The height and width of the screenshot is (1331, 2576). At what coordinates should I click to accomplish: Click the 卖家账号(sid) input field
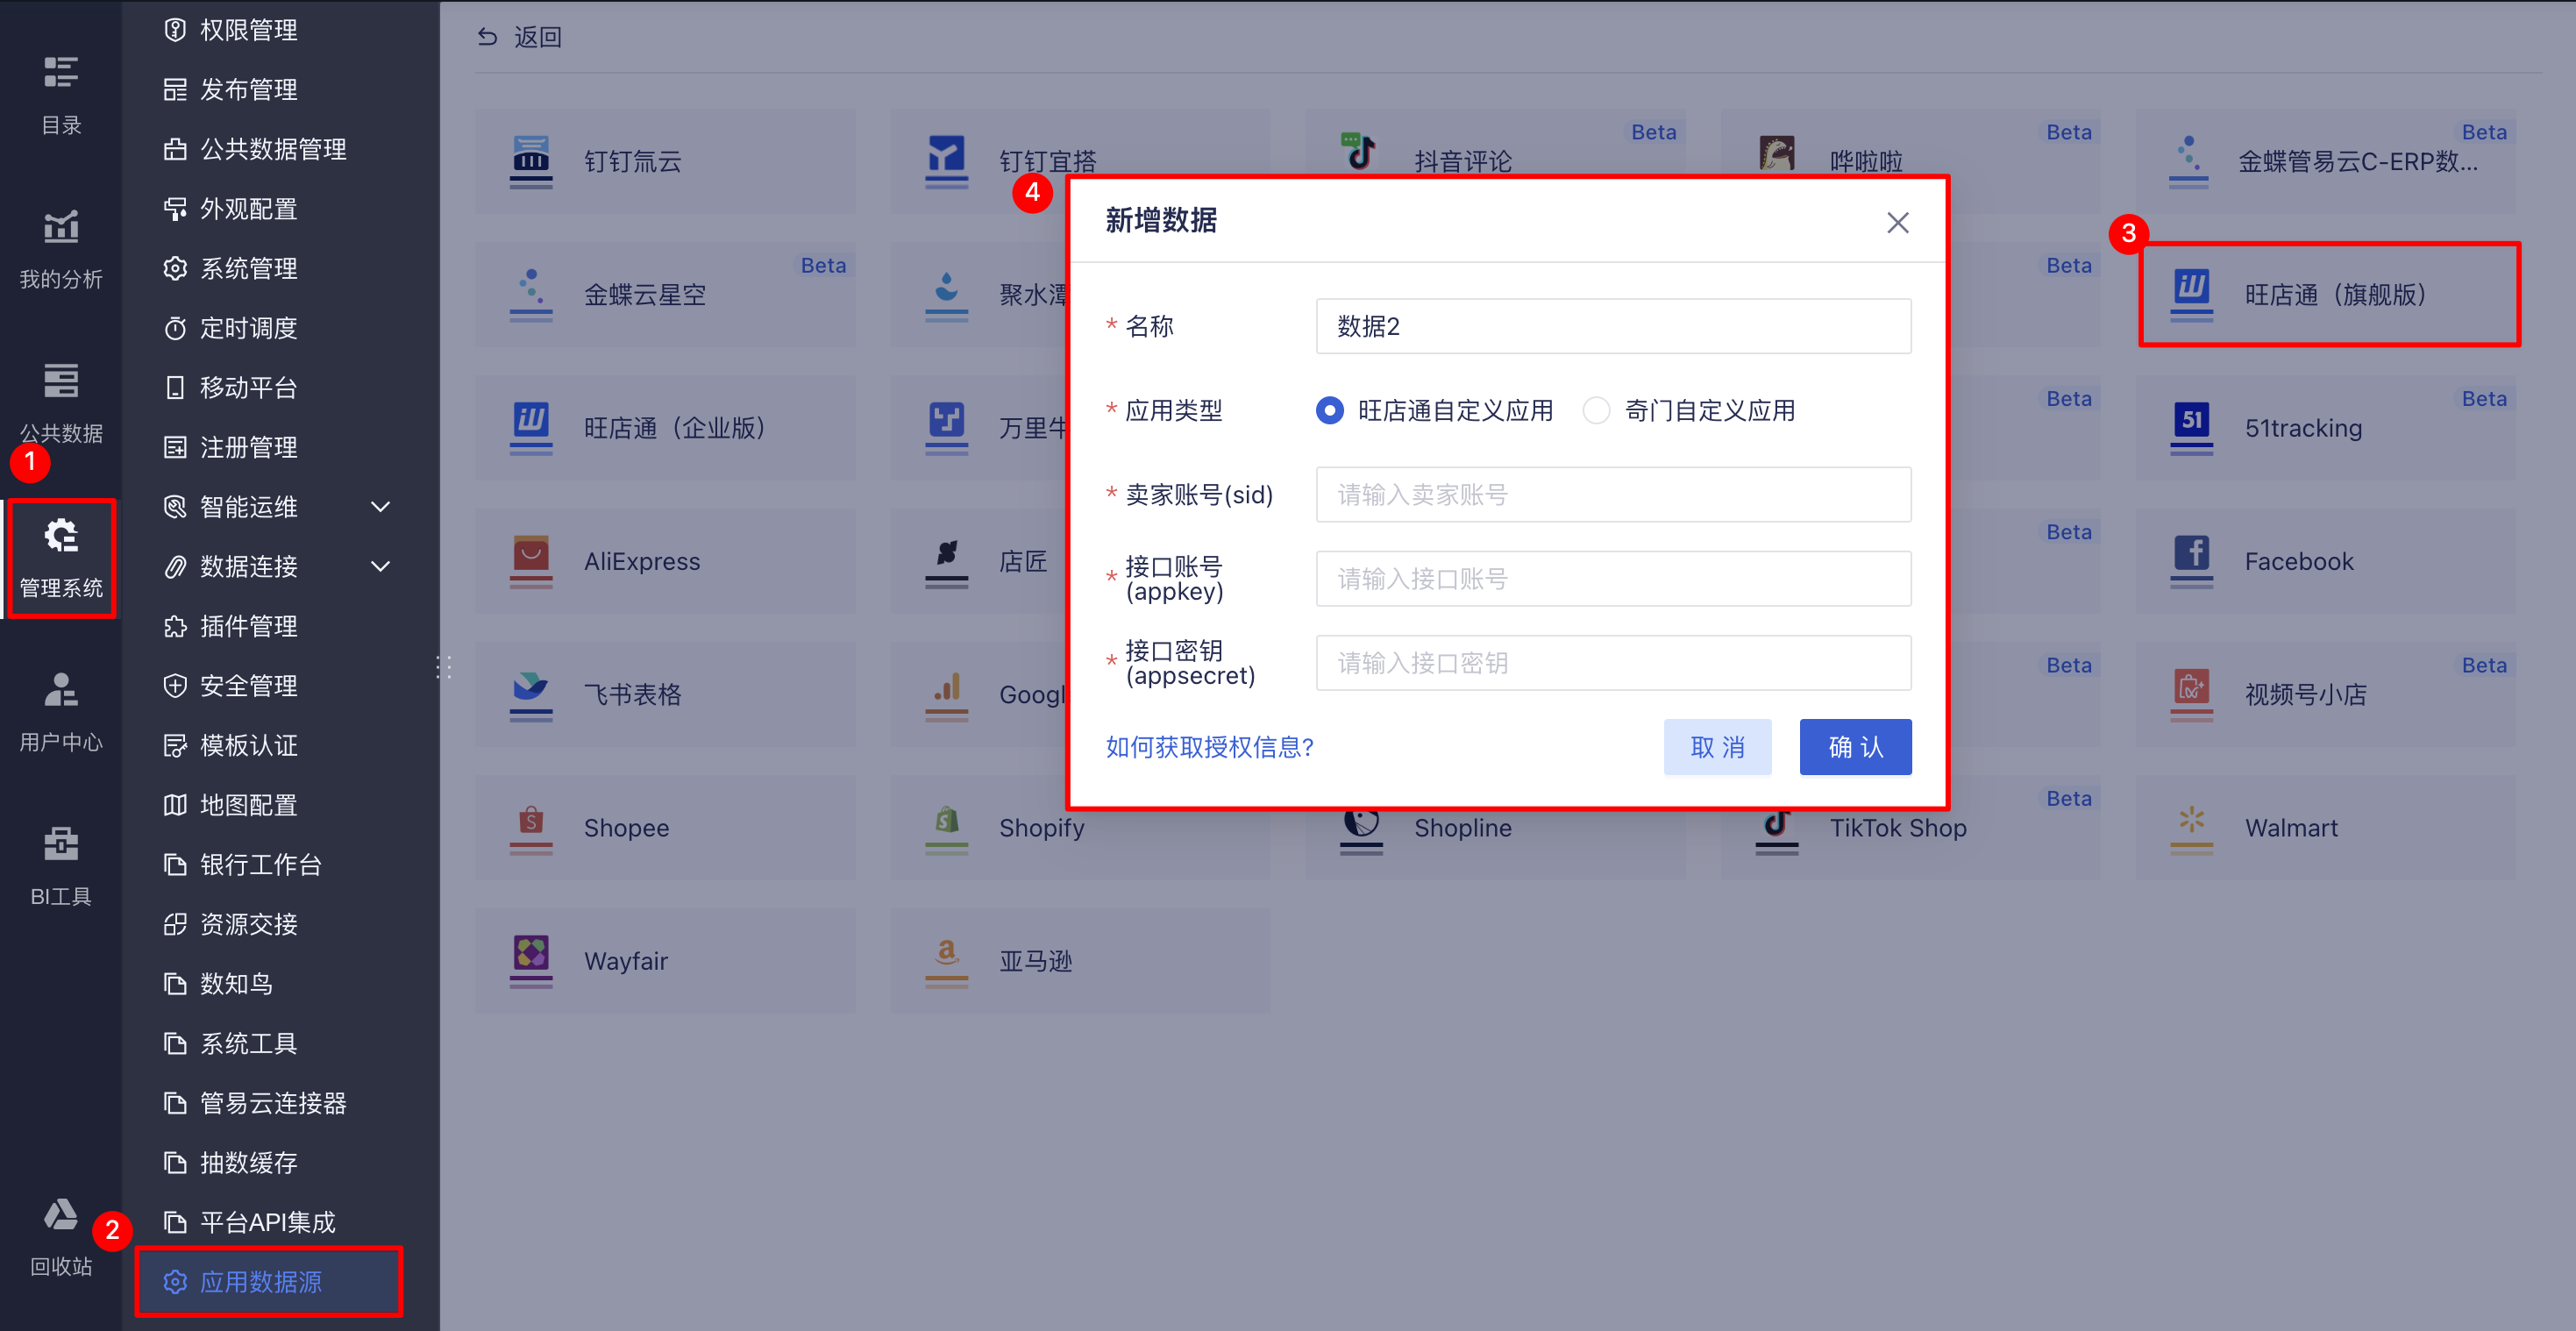pos(1612,495)
